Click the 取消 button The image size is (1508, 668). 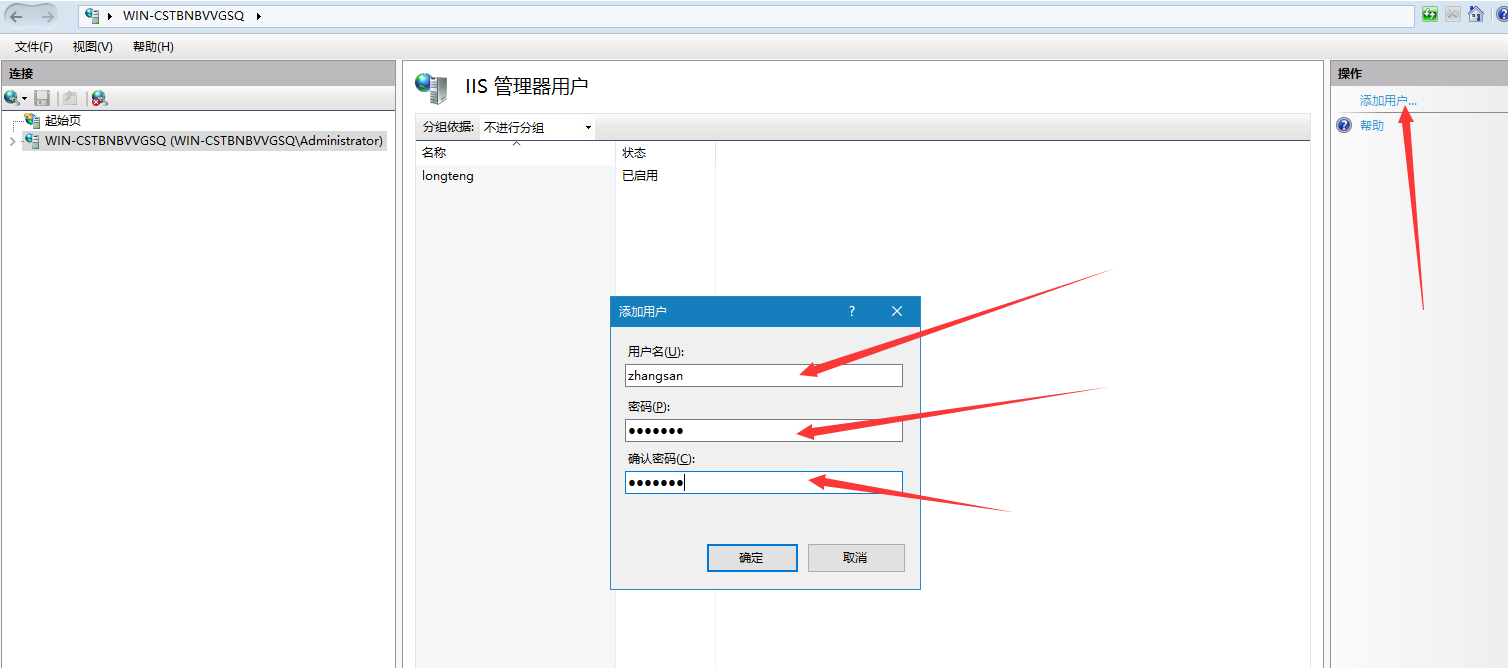point(856,558)
